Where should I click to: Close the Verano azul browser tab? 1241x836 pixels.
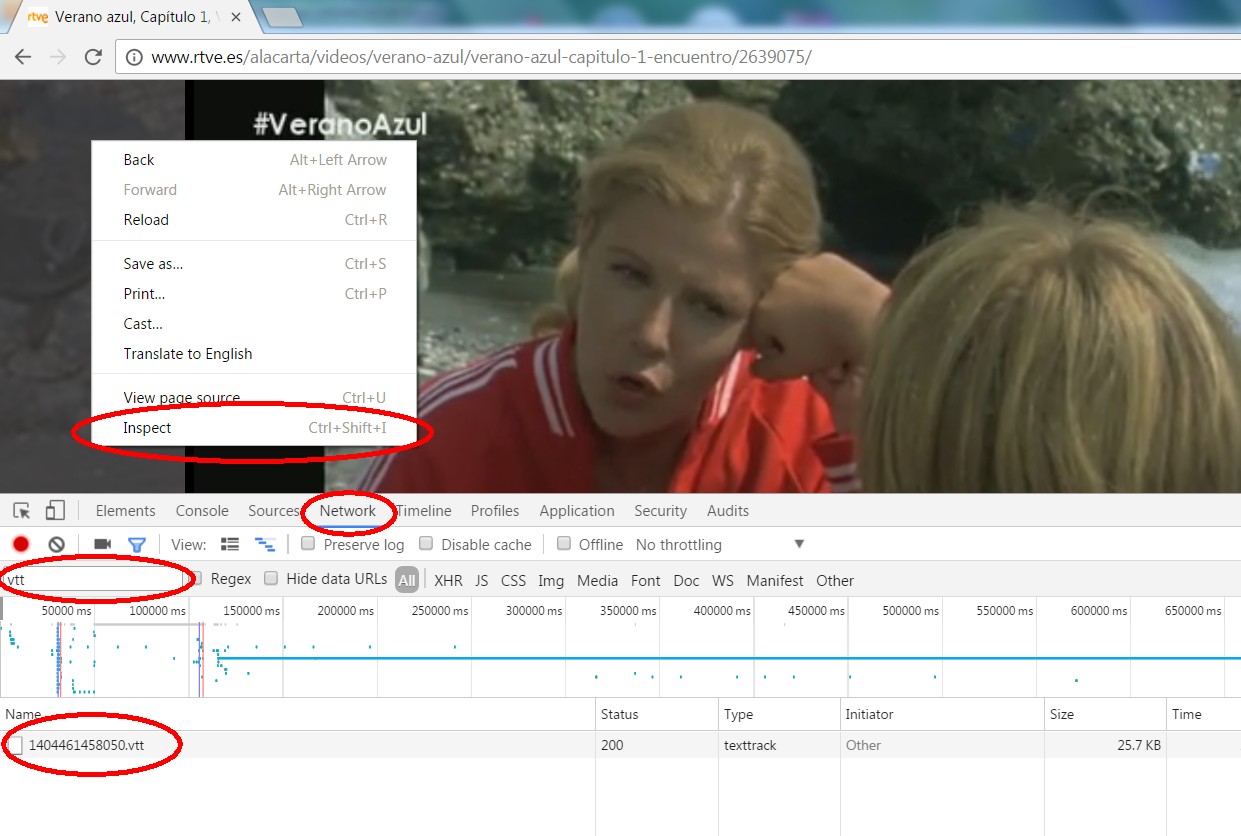click(x=236, y=17)
